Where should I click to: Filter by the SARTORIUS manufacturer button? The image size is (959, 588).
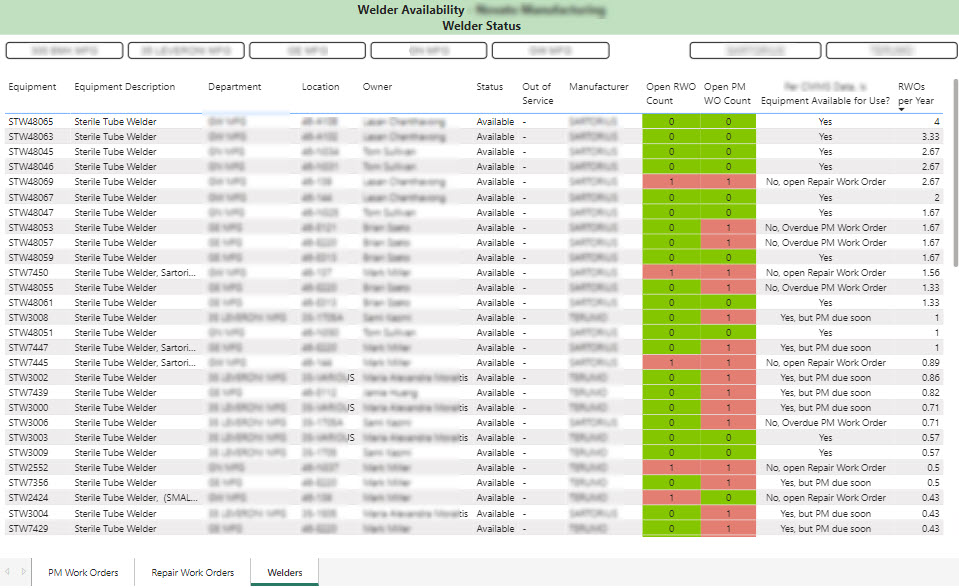click(753, 50)
